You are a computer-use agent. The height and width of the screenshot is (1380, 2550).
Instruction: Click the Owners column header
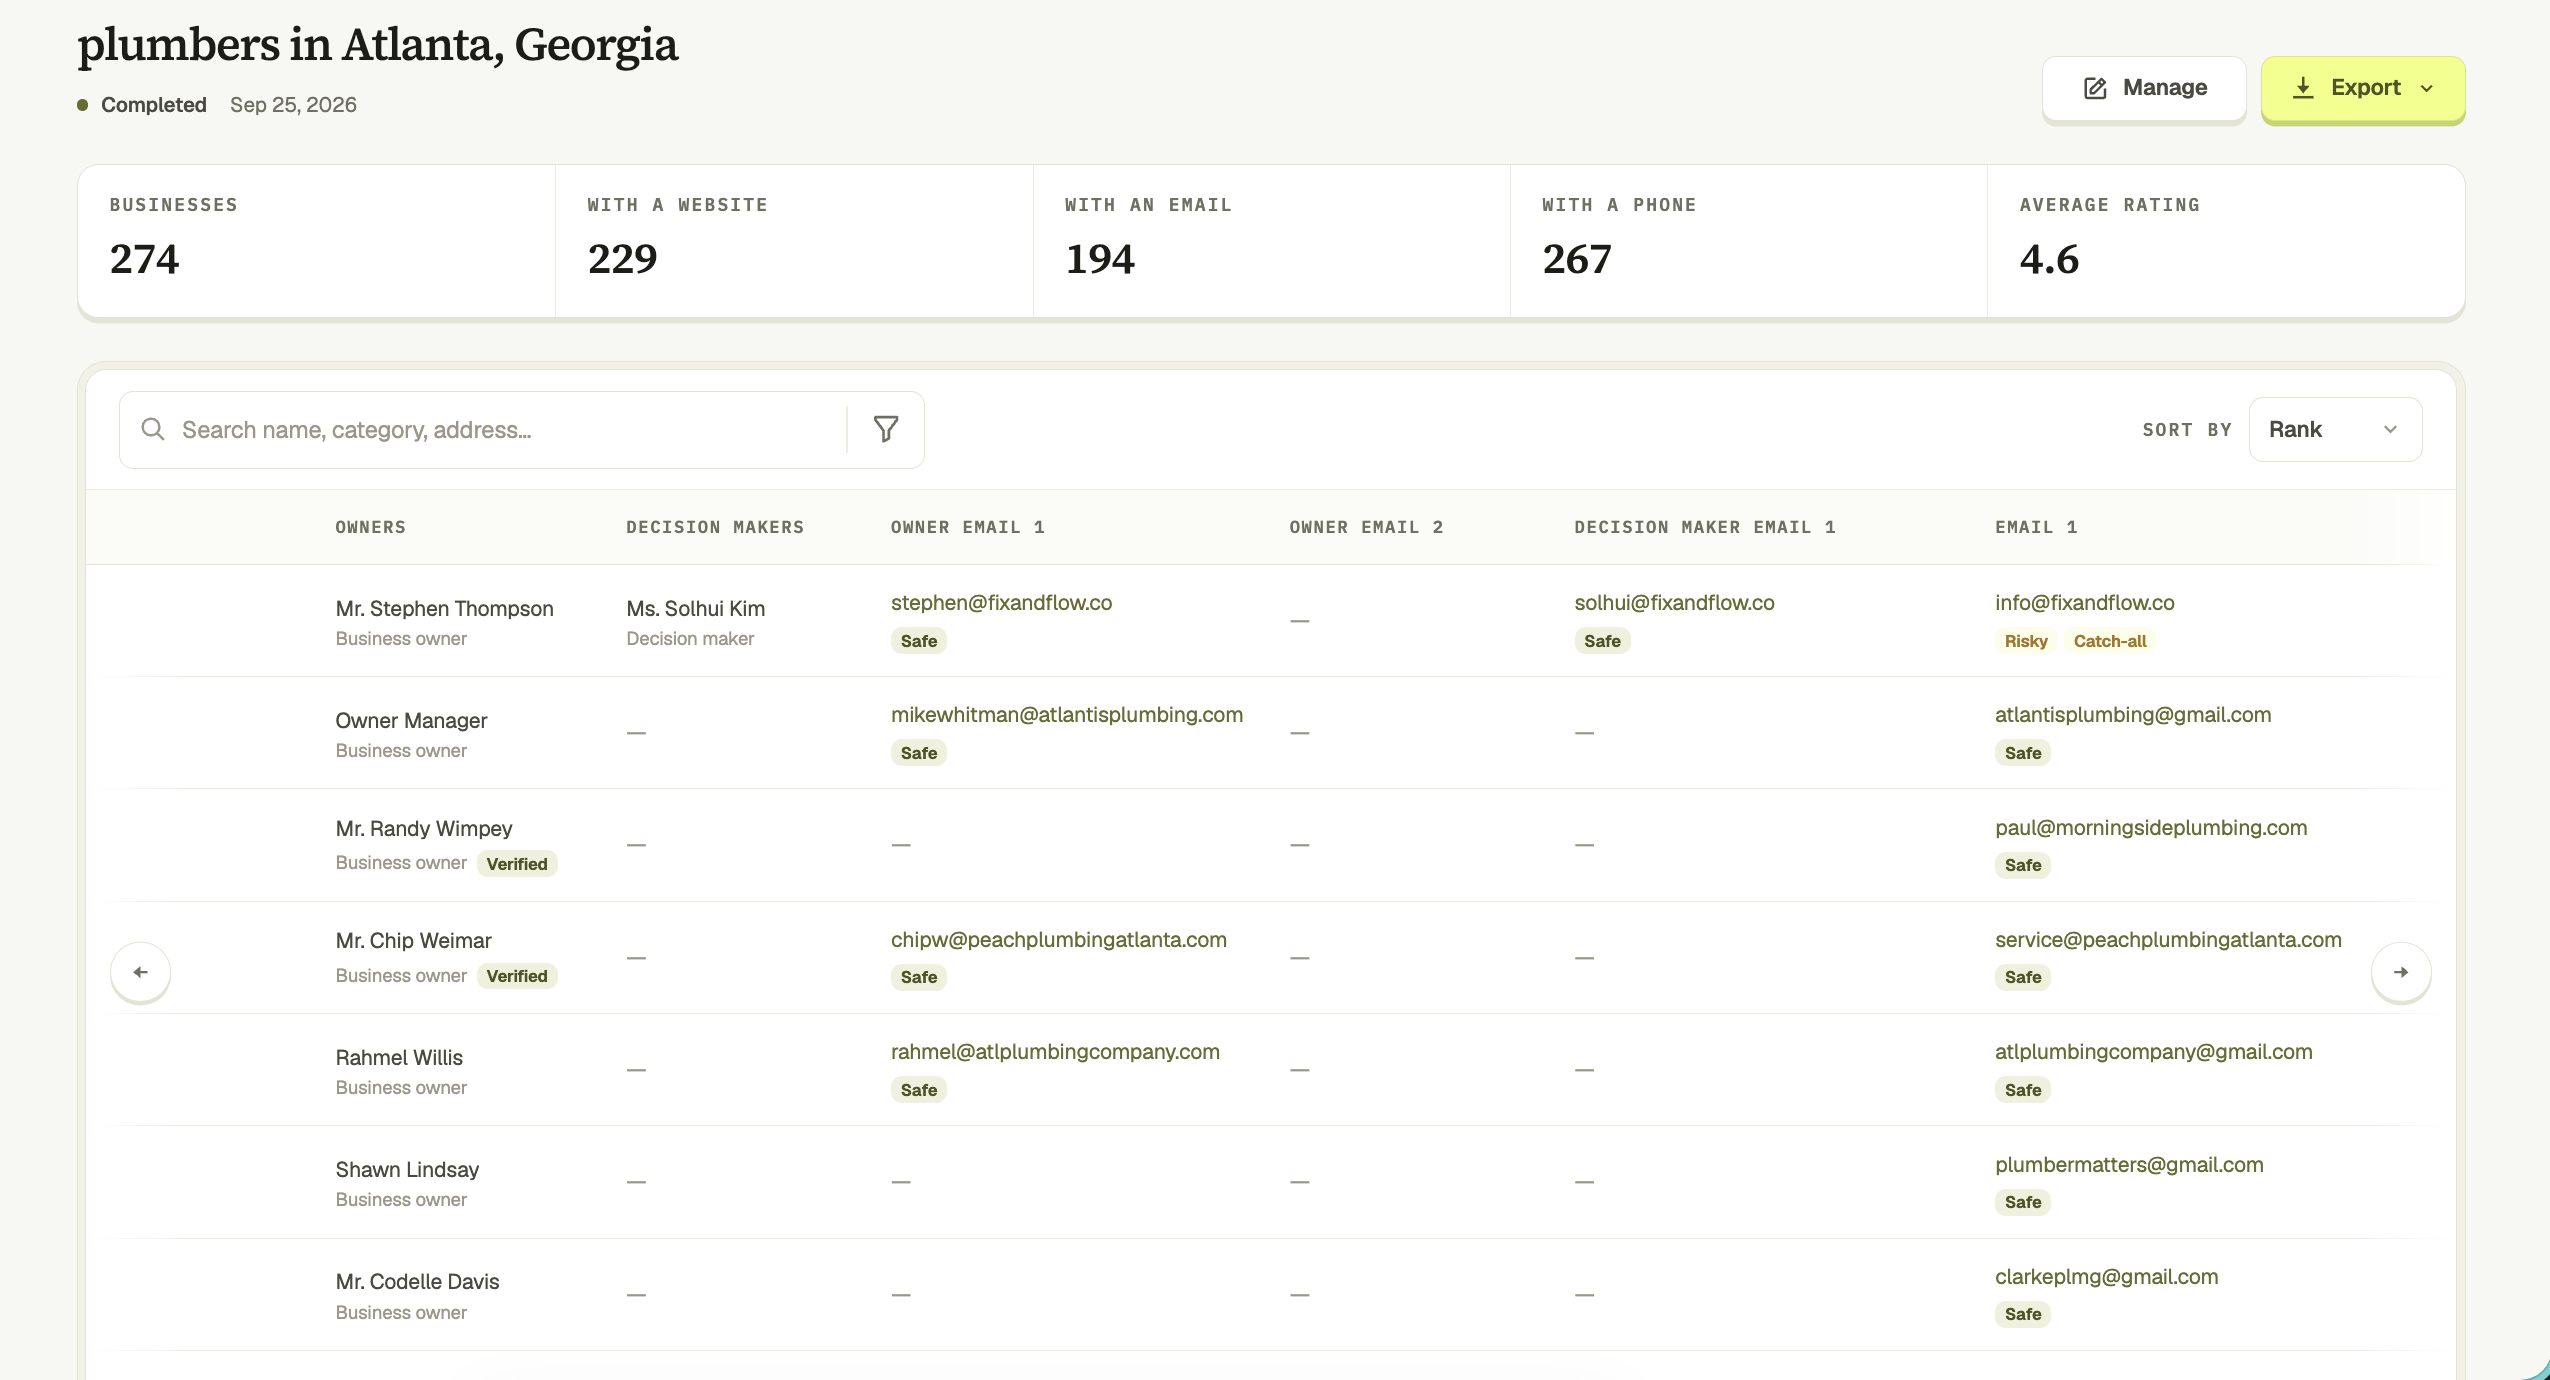tap(370, 527)
